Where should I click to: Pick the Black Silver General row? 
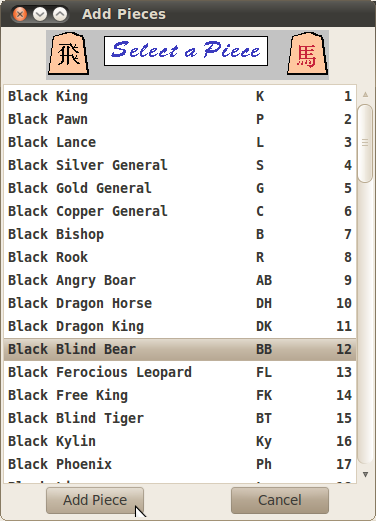coord(180,165)
